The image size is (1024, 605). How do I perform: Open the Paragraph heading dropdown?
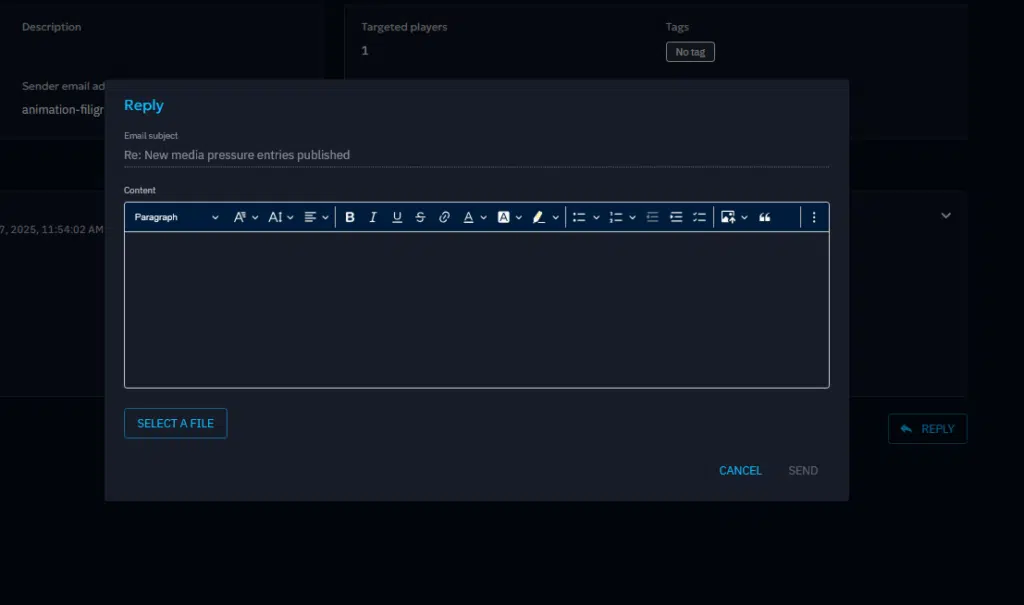pos(176,217)
